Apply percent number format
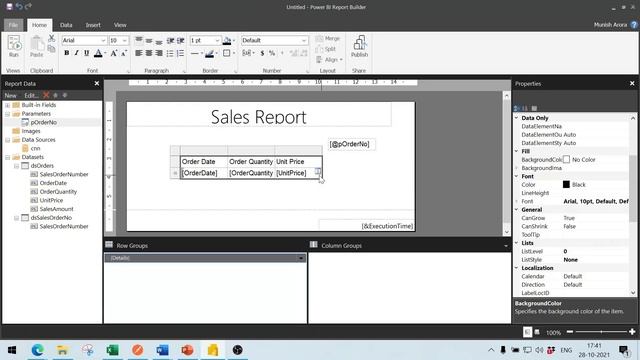The width and height of the screenshot is (640, 360). point(272,53)
